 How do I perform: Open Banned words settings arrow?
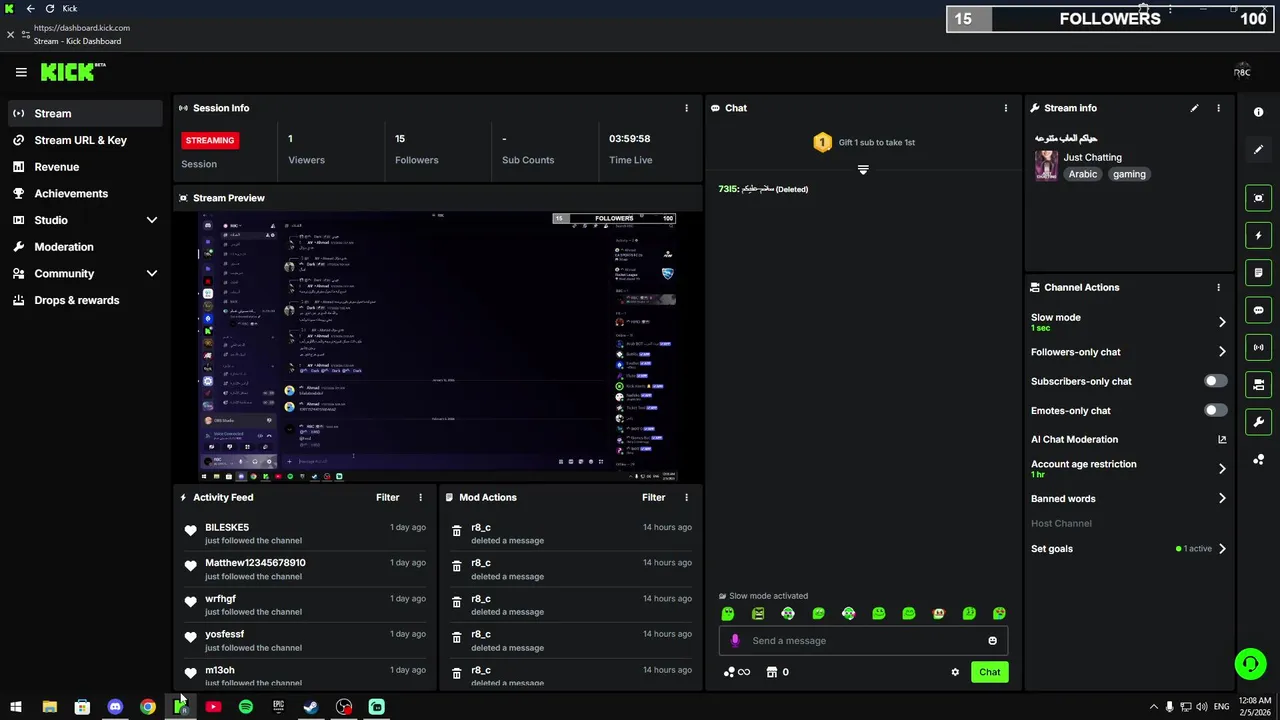click(1221, 498)
